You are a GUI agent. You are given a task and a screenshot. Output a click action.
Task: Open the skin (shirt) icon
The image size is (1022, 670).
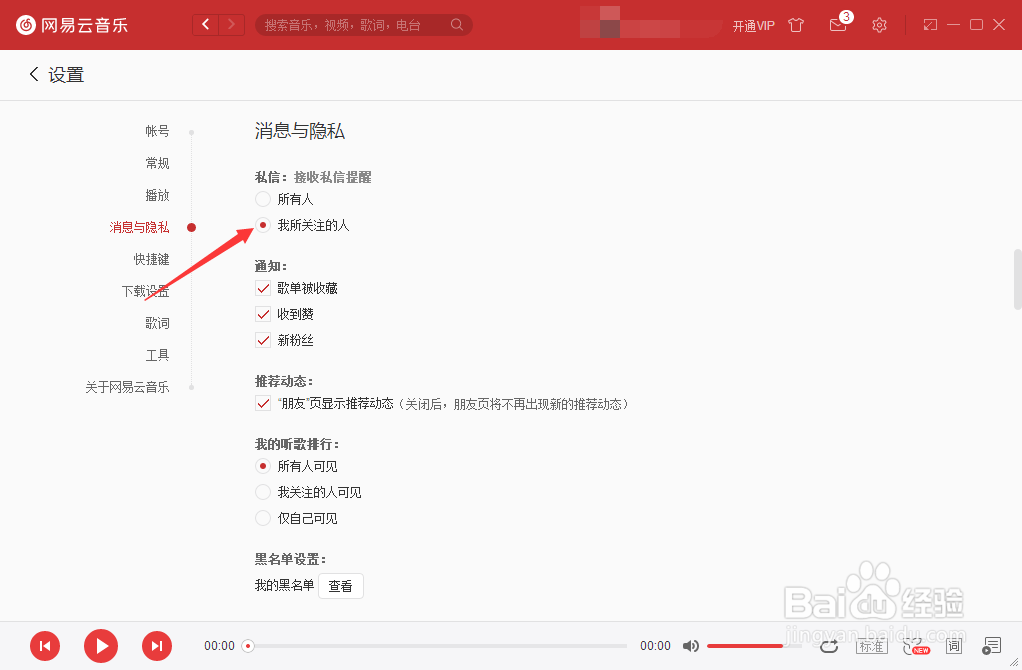(796, 25)
